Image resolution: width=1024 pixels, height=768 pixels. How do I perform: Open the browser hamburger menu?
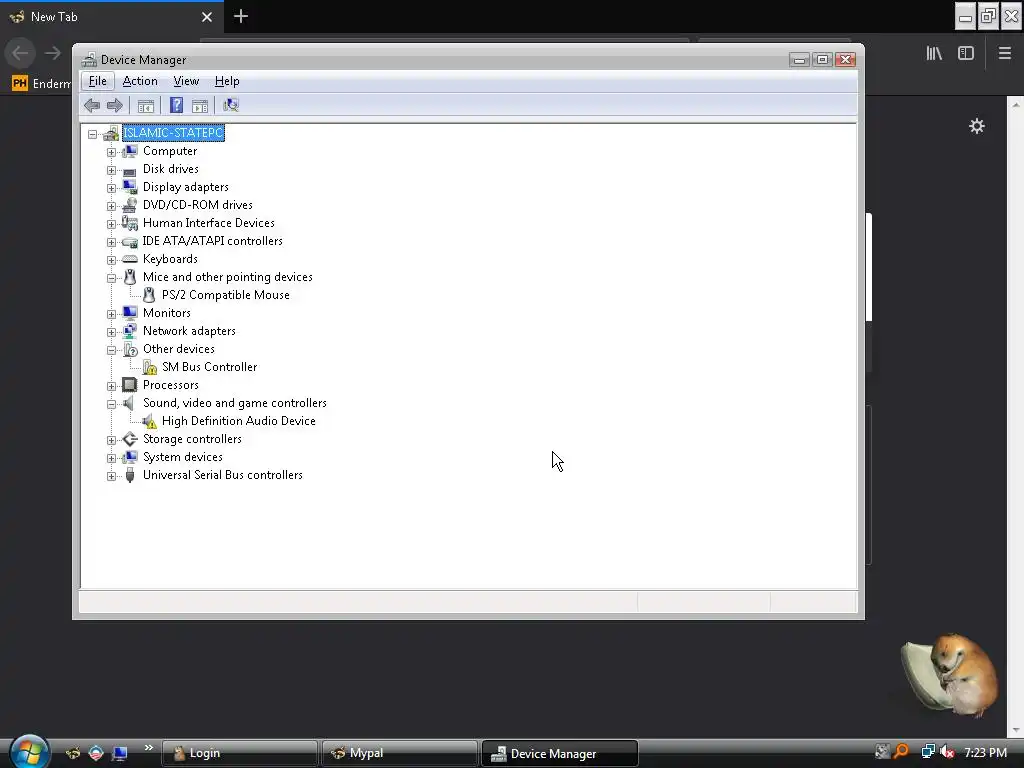[x=1004, y=54]
